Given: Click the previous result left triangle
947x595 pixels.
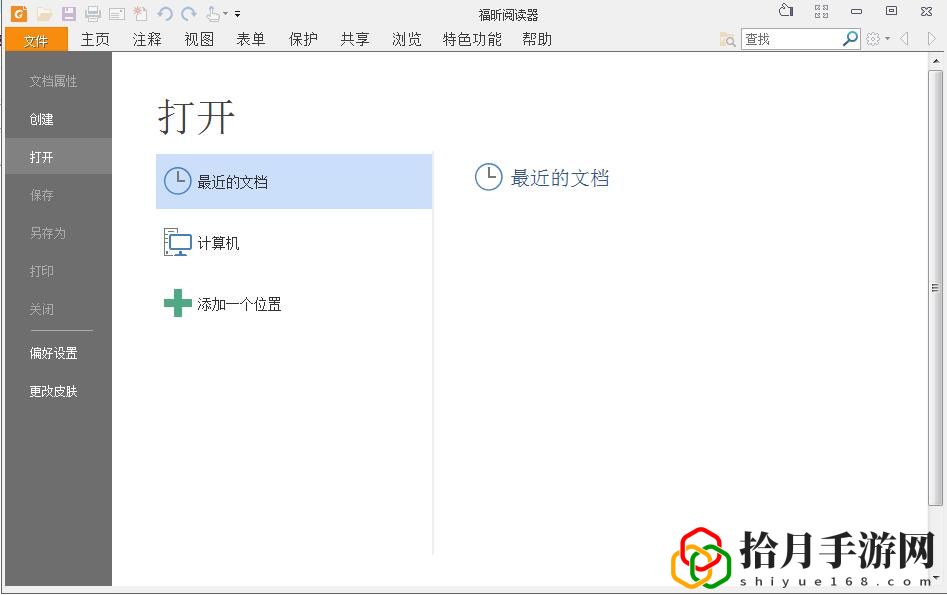Looking at the screenshot, I should (x=905, y=39).
